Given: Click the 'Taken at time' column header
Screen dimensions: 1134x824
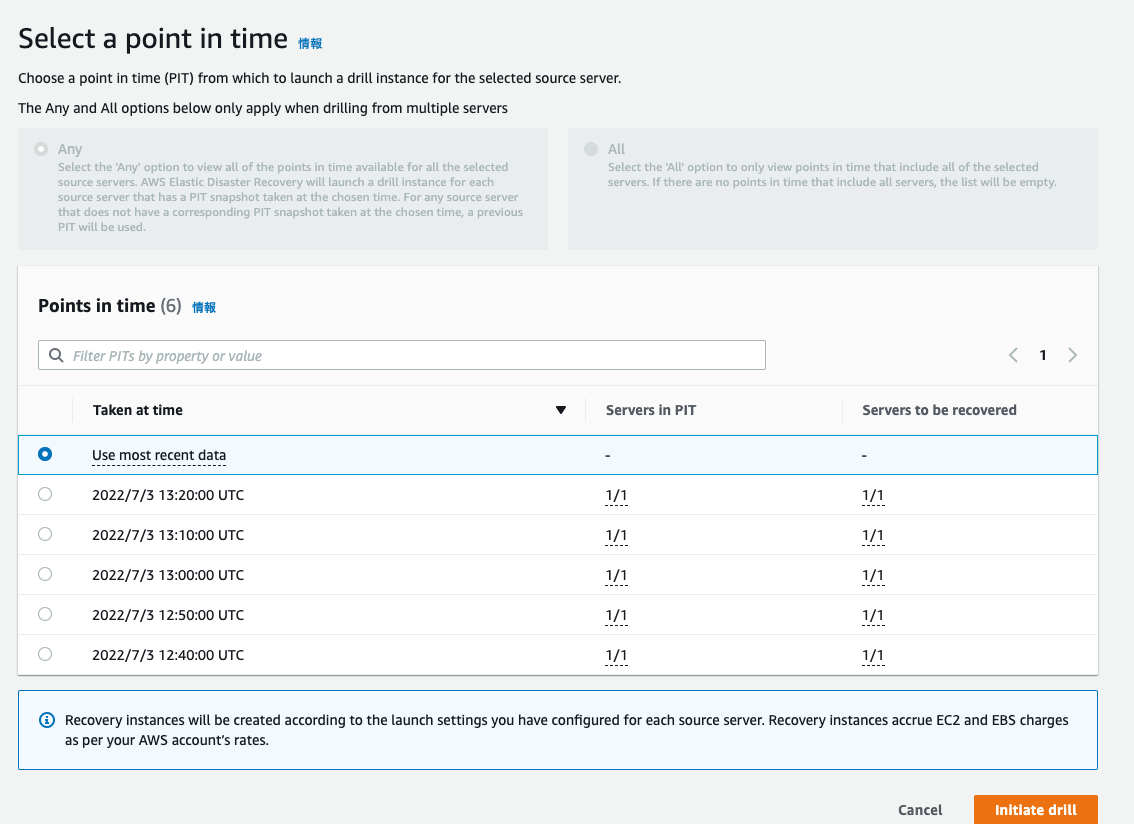Looking at the screenshot, I should (x=137, y=410).
